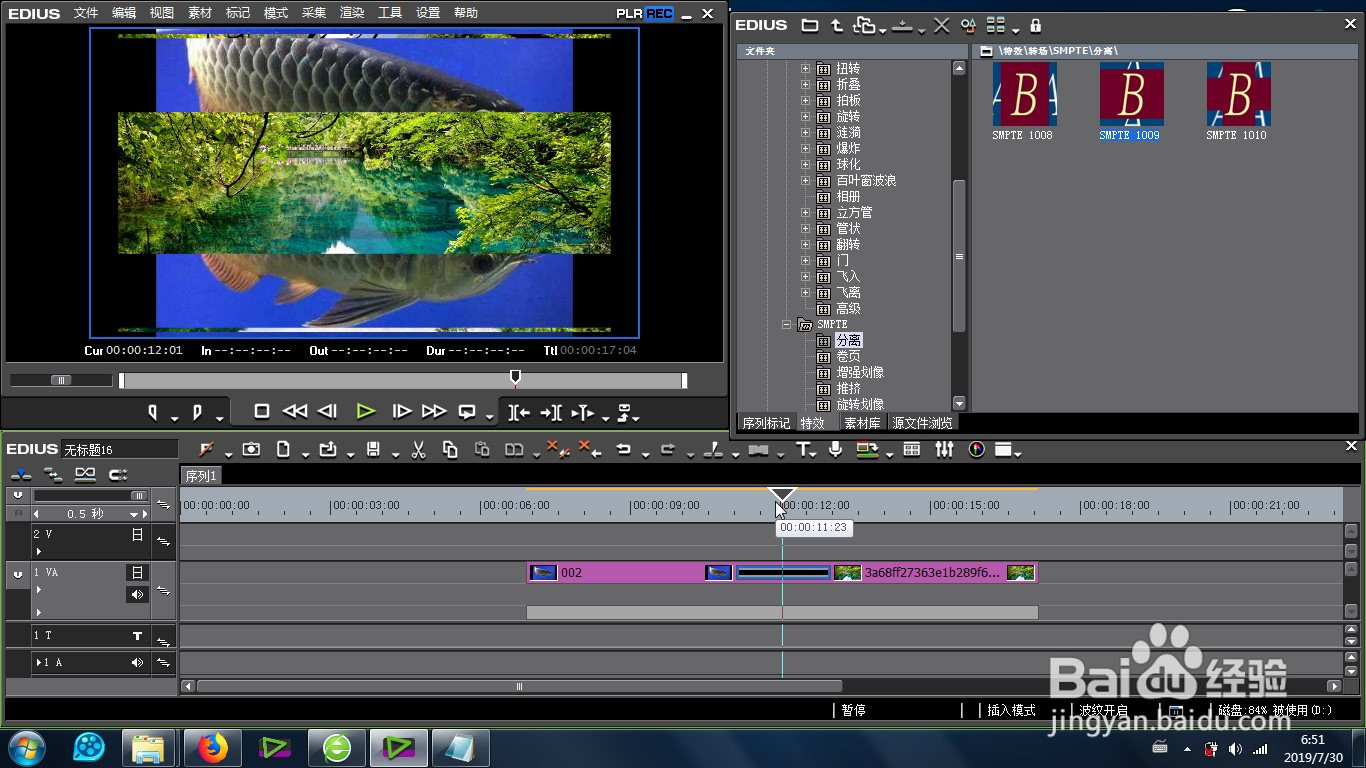The image size is (1366, 768).
Task: Click the undo arrow icon
Action: (x=623, y=450)
